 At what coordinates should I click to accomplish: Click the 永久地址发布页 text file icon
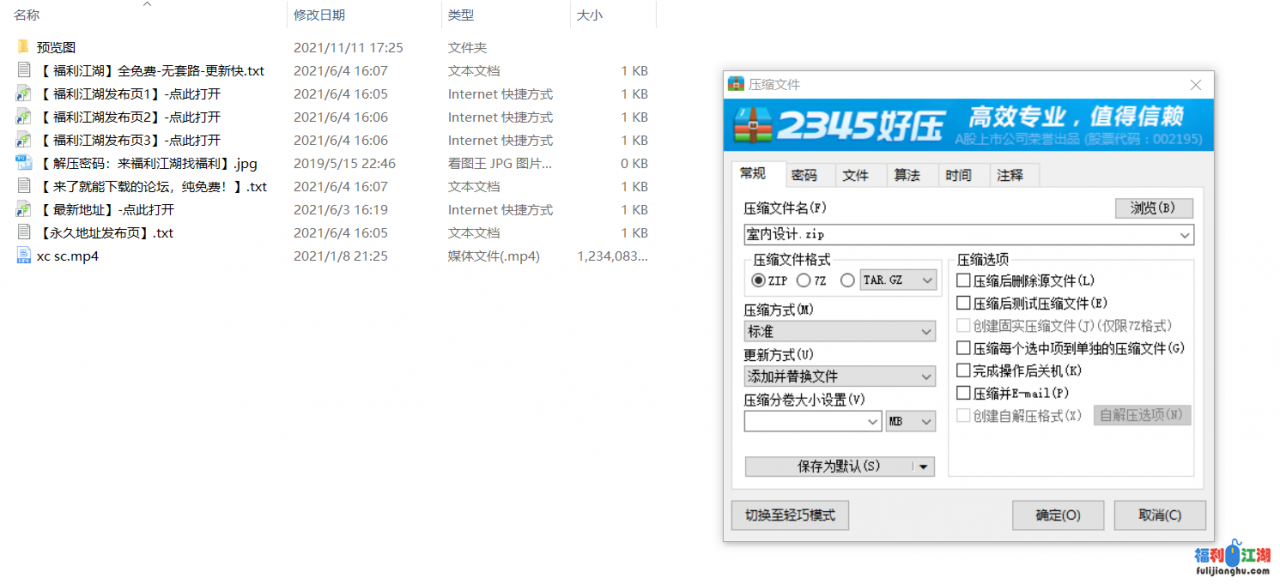pos(23,233)
